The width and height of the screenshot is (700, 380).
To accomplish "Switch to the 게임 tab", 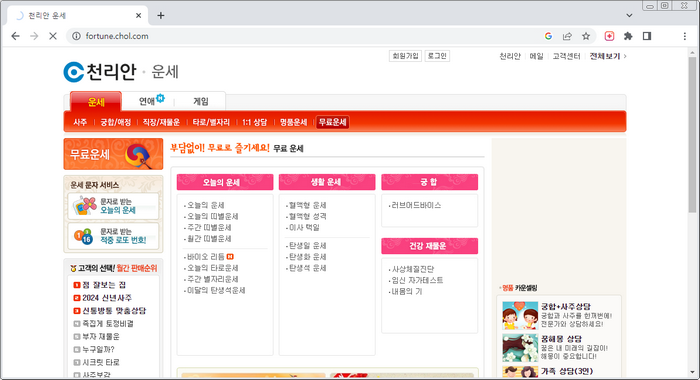I will pyautogui.click(x=201, y=101).
